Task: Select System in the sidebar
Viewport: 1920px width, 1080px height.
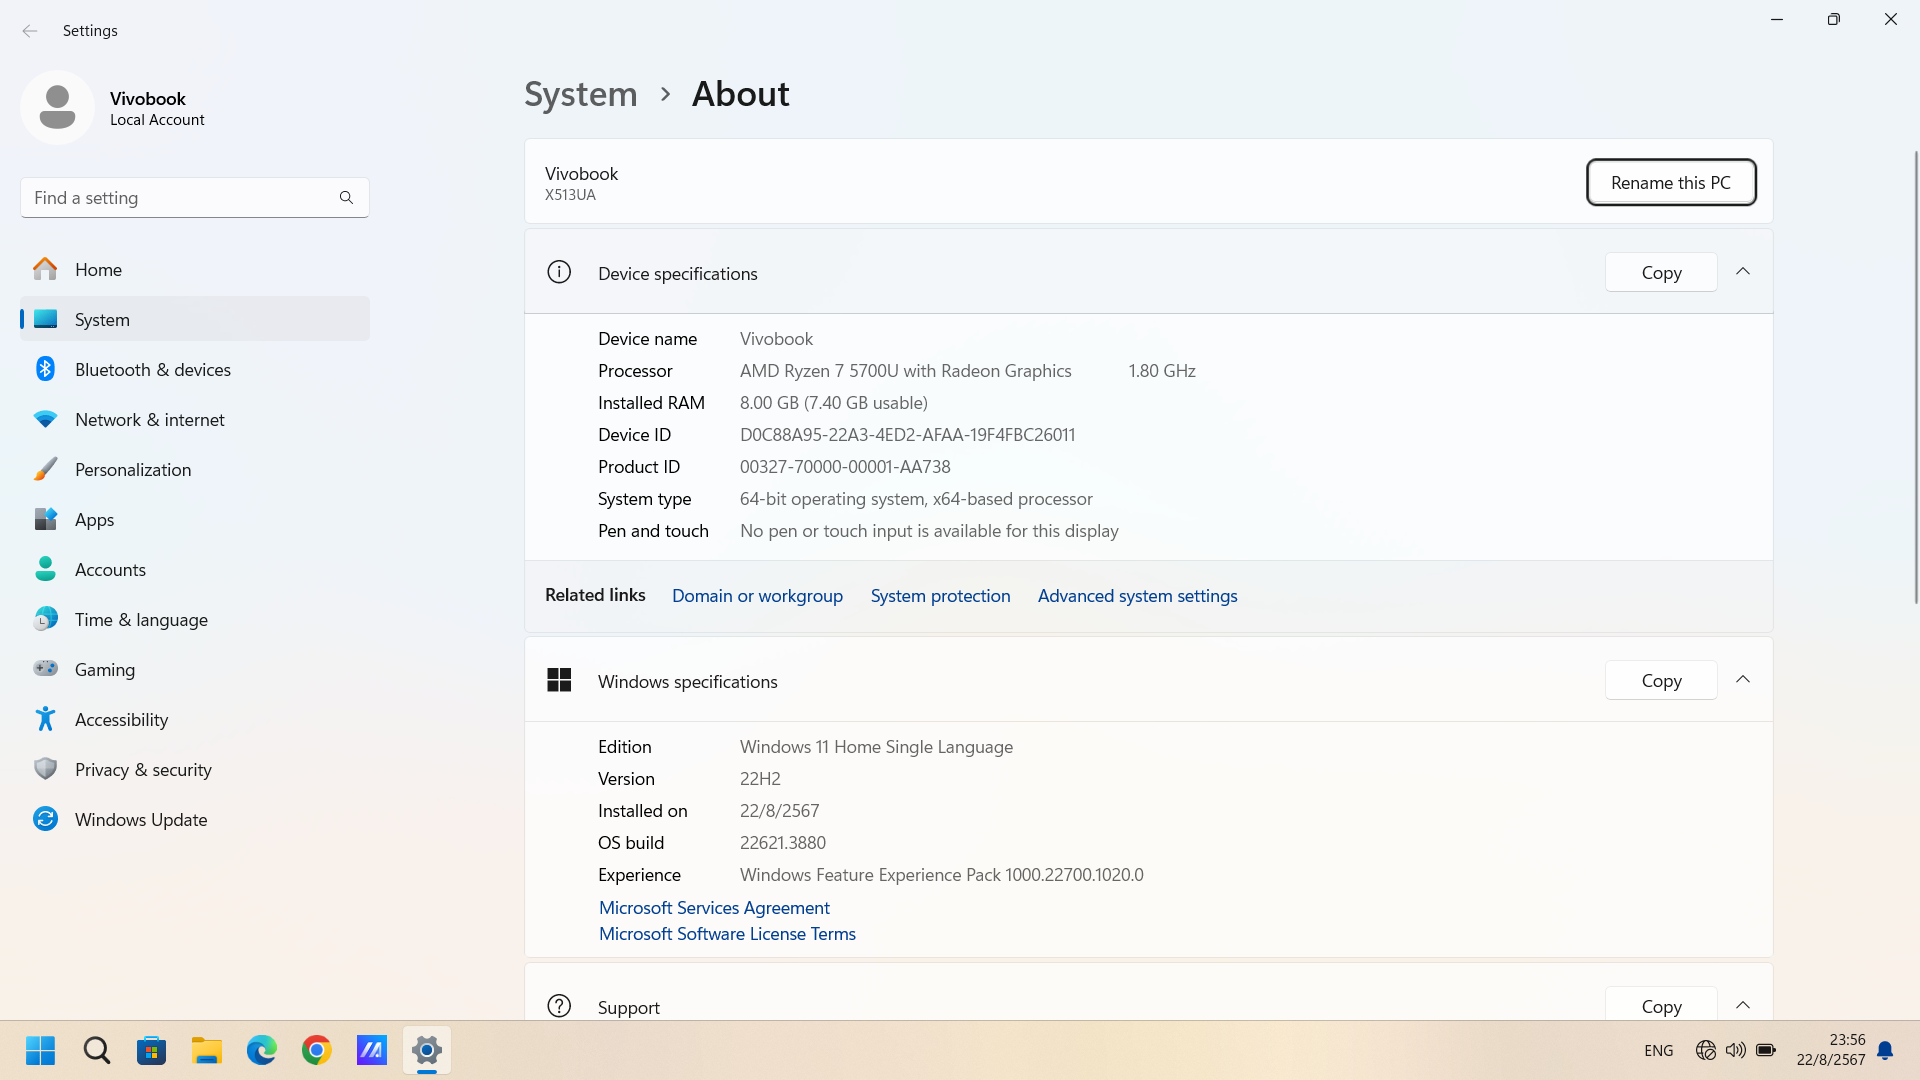Action: [x=195, y=319]
